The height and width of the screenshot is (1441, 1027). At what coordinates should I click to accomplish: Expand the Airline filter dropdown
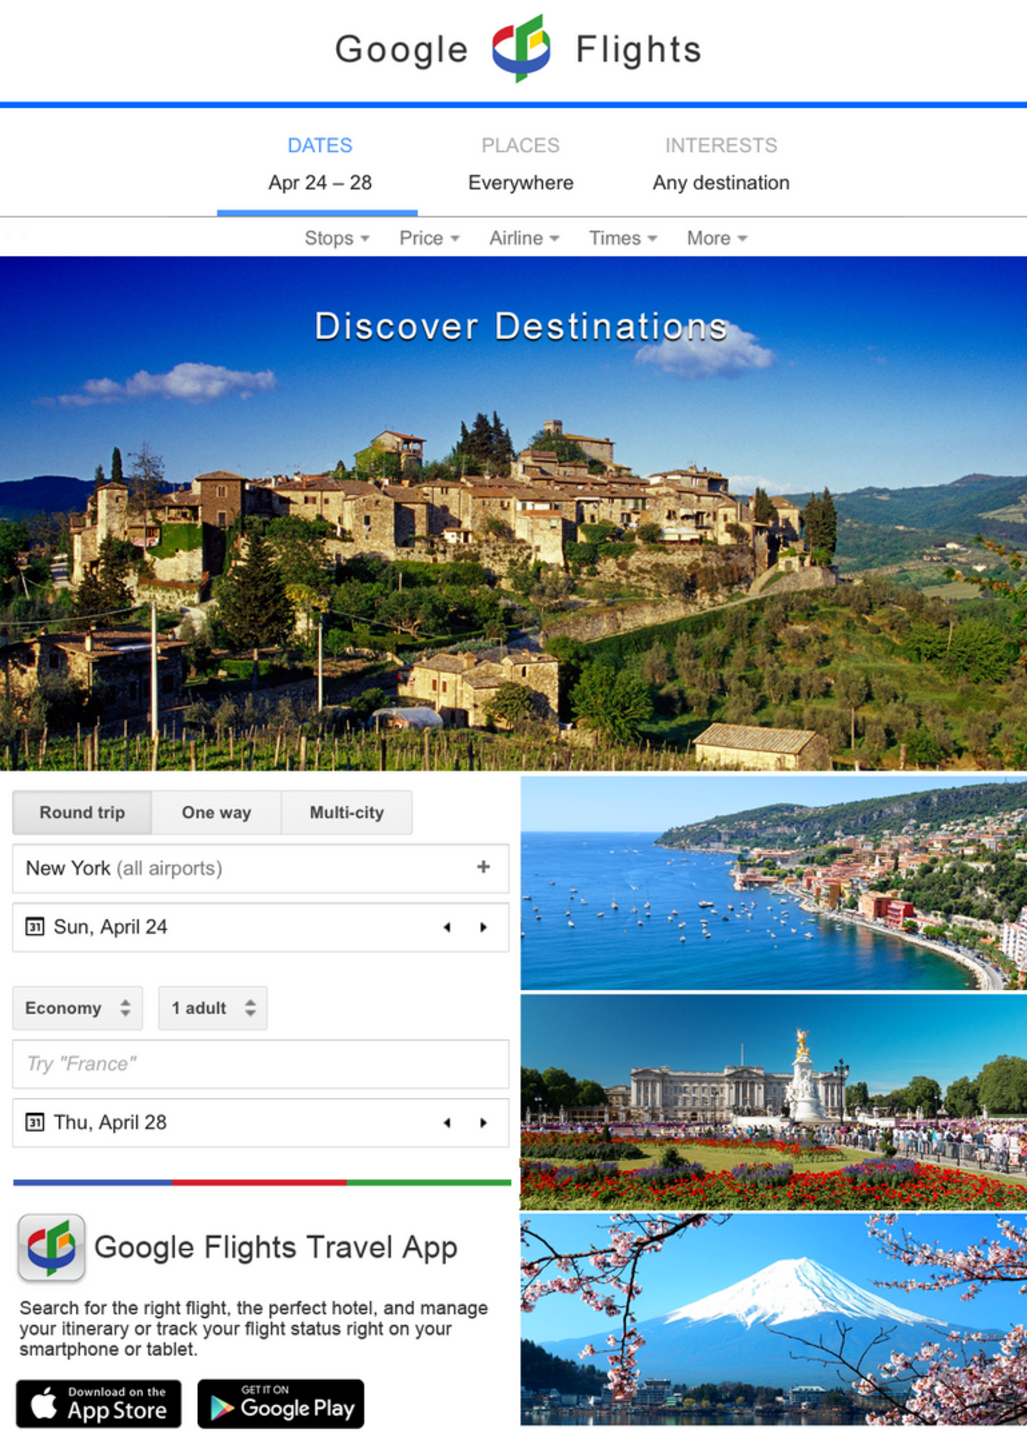524,238
